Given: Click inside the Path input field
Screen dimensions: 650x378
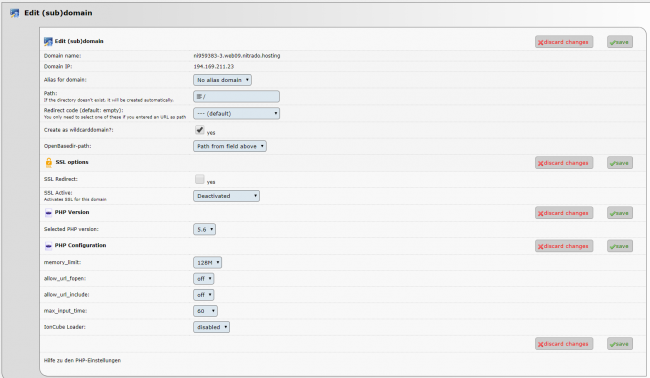Looking at the screenshot, I should click(x=236, y=97).
